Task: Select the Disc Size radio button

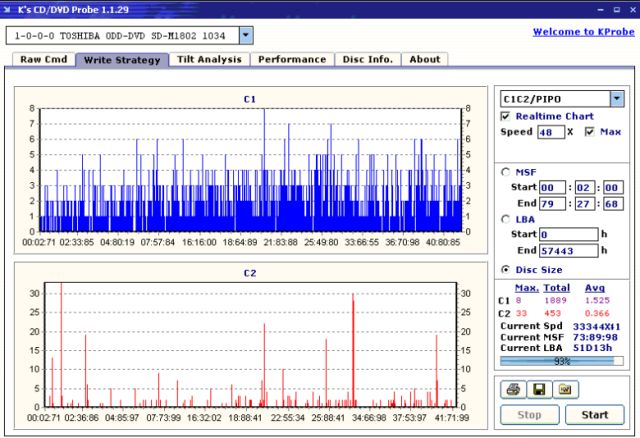Action: [505, 269]
